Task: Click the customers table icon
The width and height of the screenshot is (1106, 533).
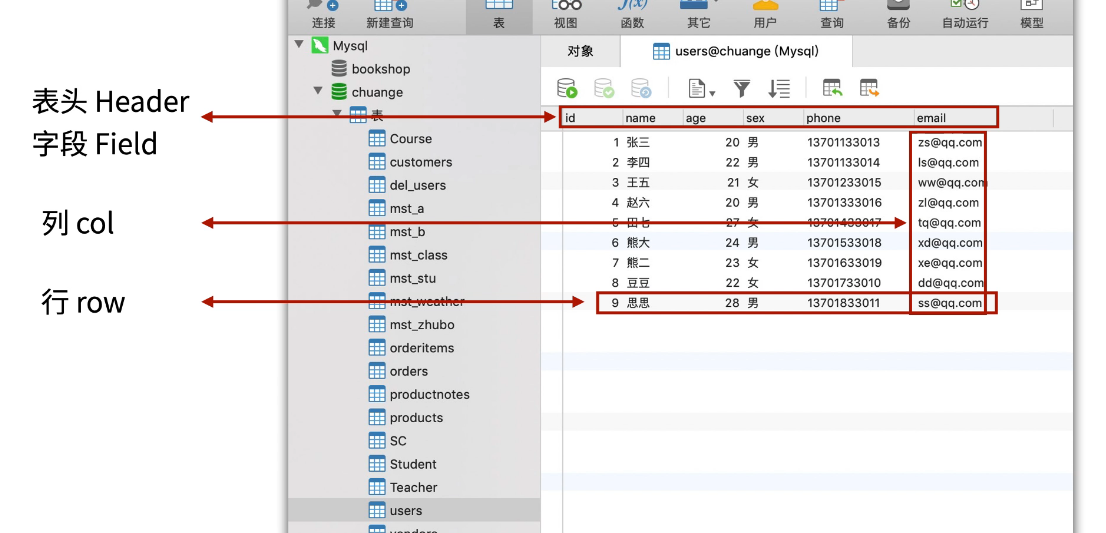Action: (377, 161)
